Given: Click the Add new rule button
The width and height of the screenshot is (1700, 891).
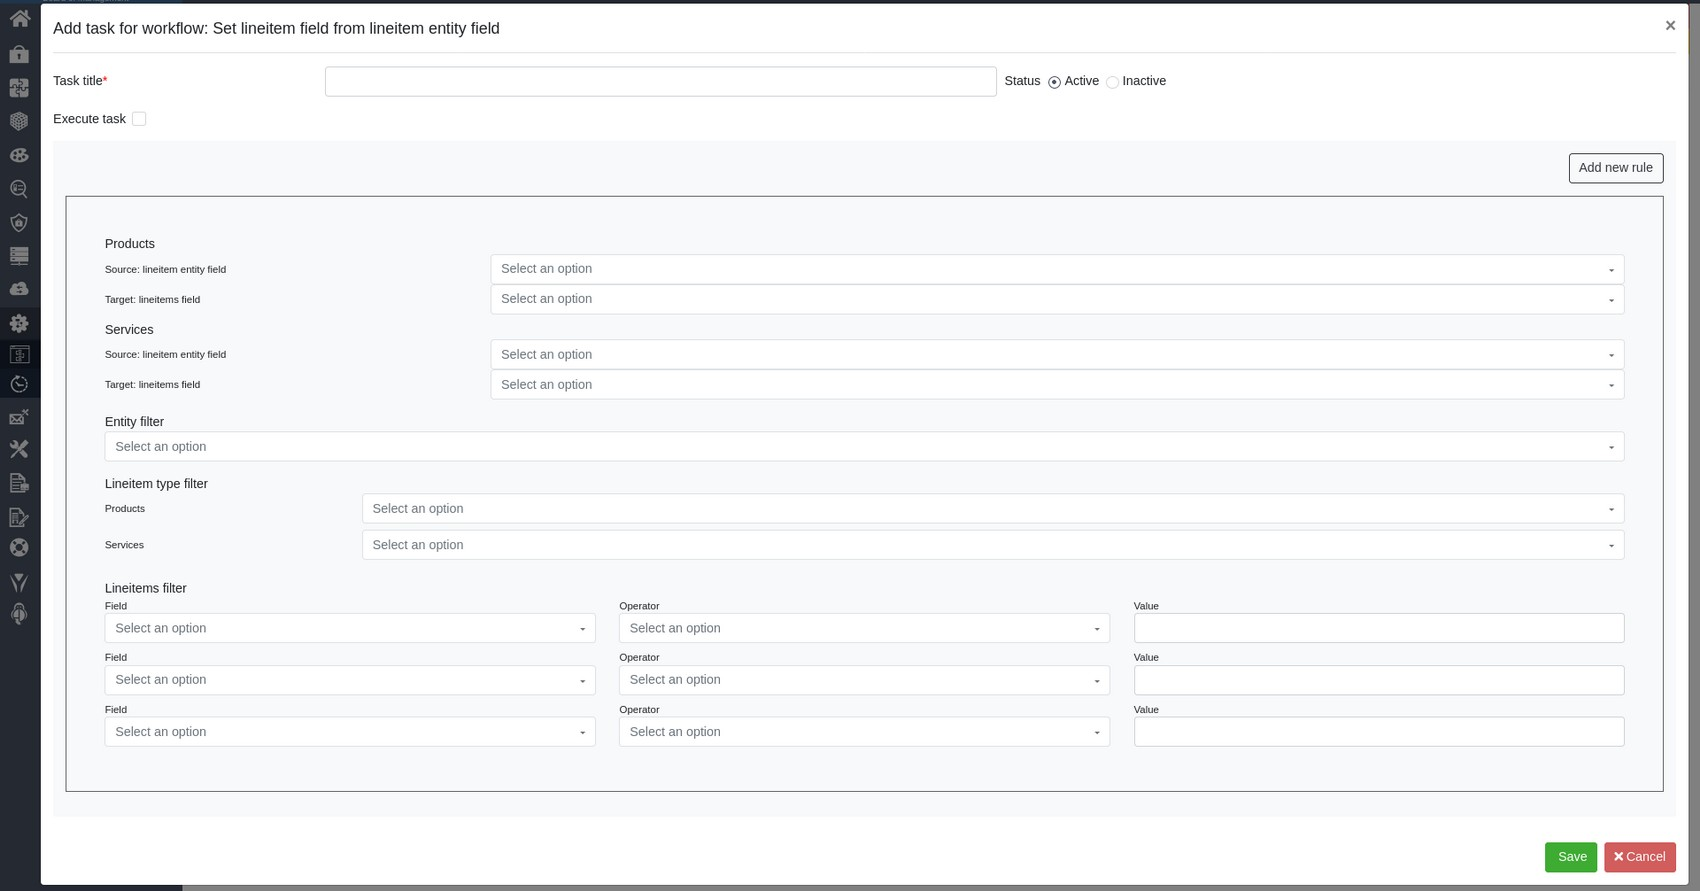Looking at the screenshot, I should click(x=1615, y=168).
